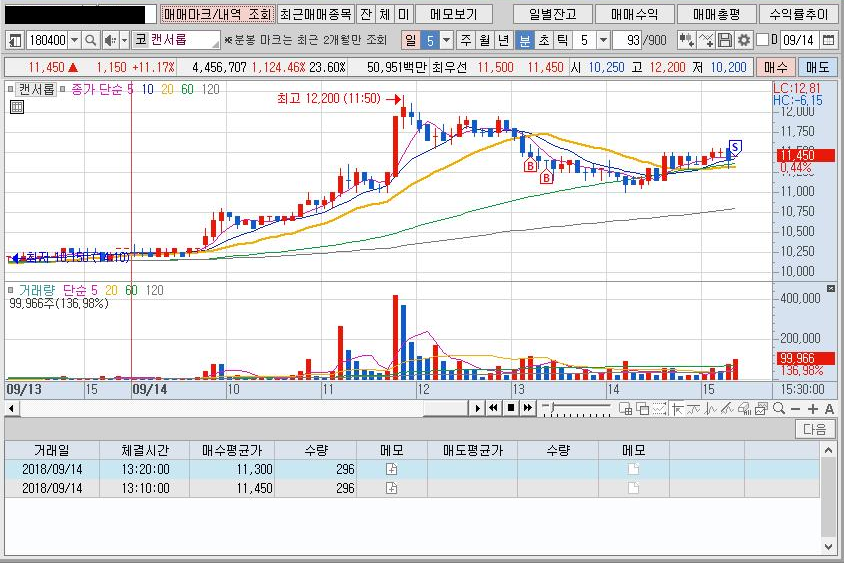Viewport: 844px width, 563px height.
Task: Save chart settings with the floppy icon
Action: pos(725,40)
